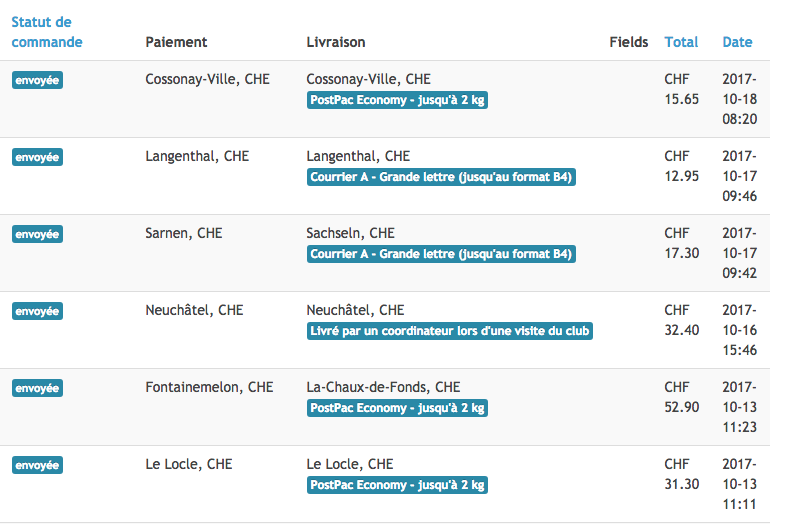The width and height of the screenshot is (796, 524).
Task: Click the Livré par un coordinateur tag
Action: (x=450, y=331)
